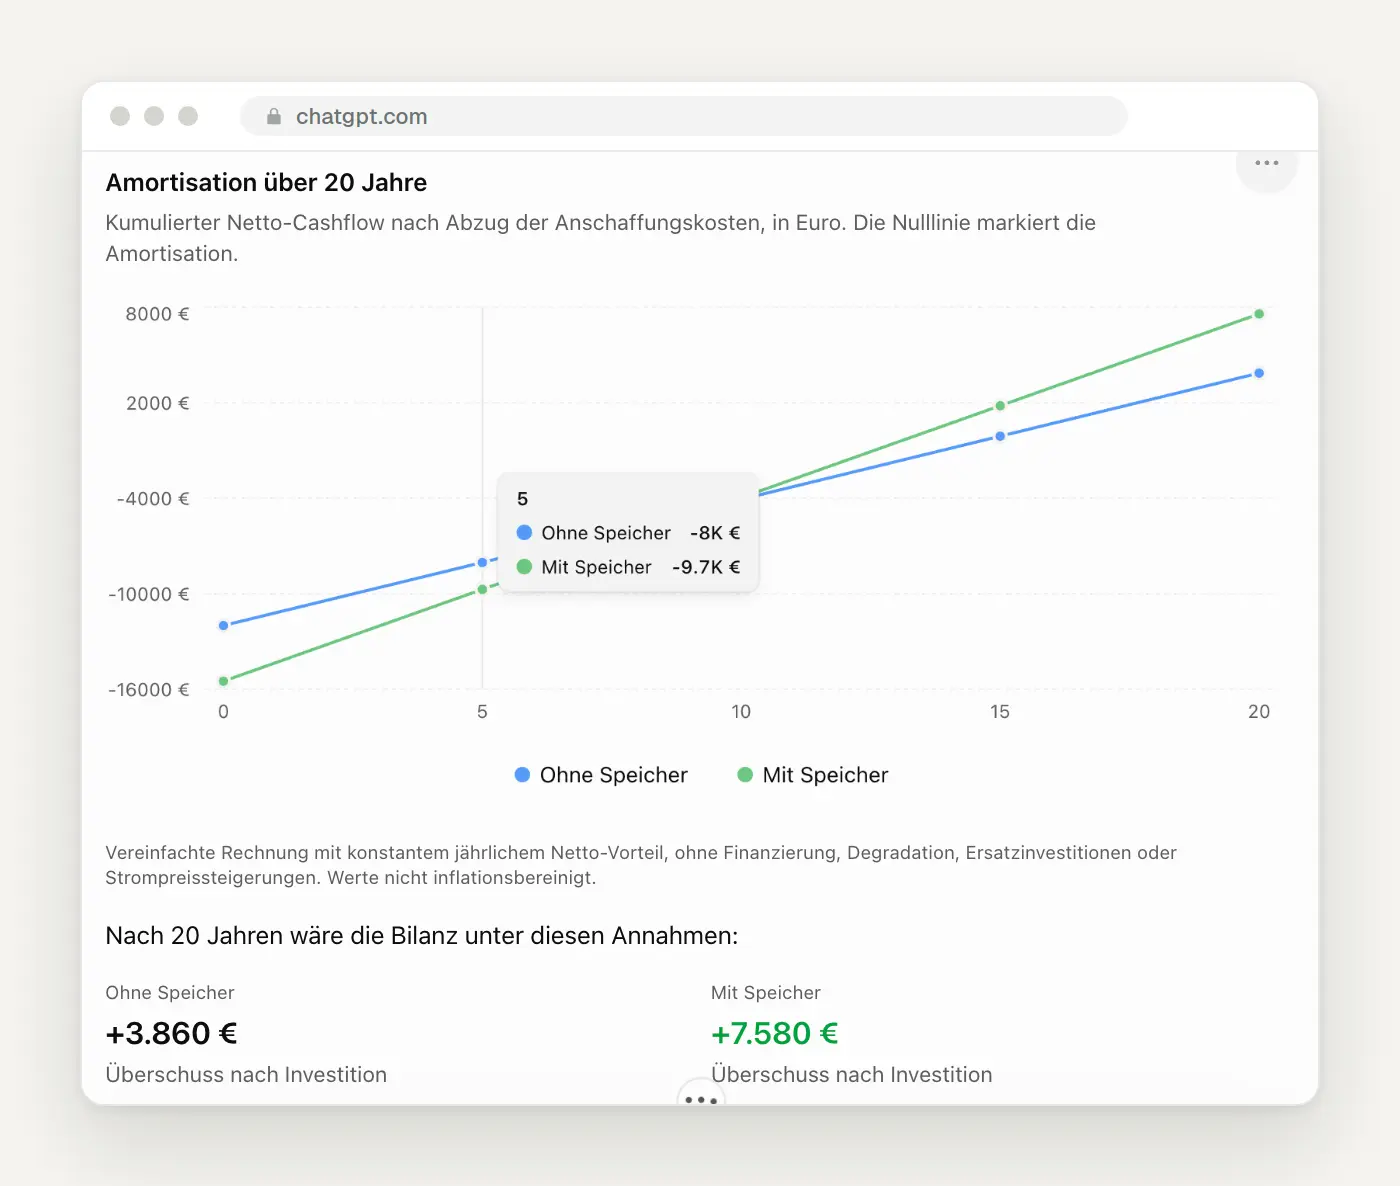Viewport: 1400px width, 1186px height.
Task: Click the 'Vereinfachte Rechnung' disclaimer paragraph
Action: point(641,865)
